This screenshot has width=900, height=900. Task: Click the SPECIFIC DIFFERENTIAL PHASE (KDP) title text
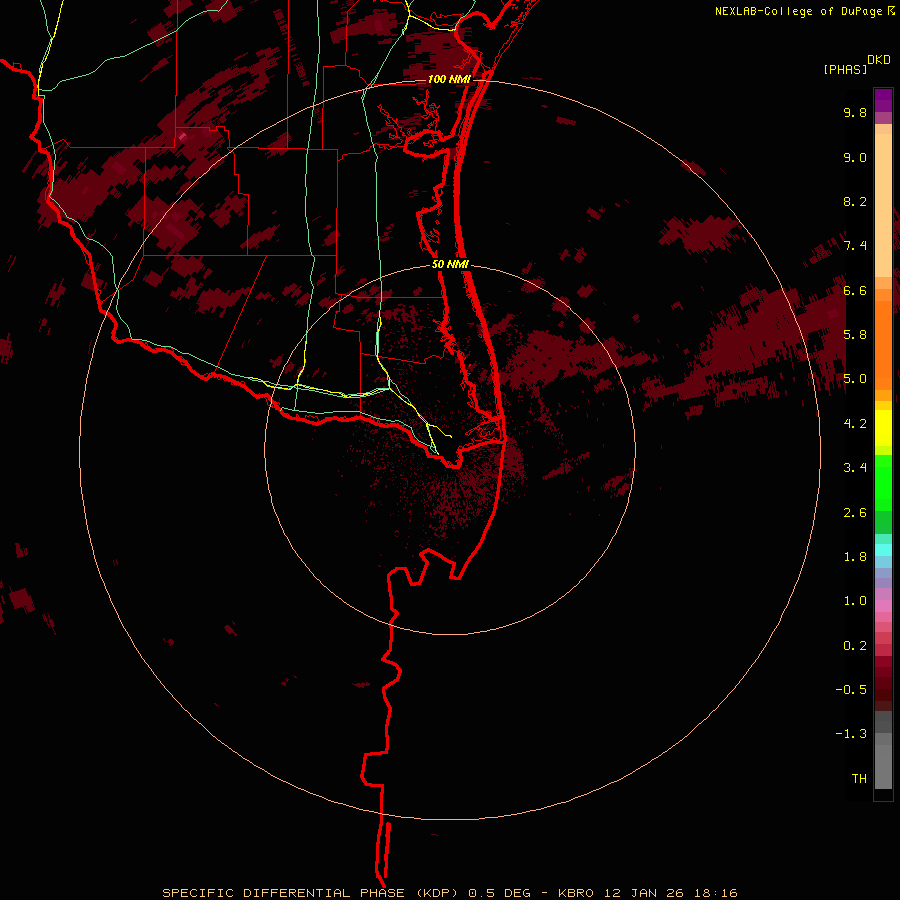click(x=313, y=893)
